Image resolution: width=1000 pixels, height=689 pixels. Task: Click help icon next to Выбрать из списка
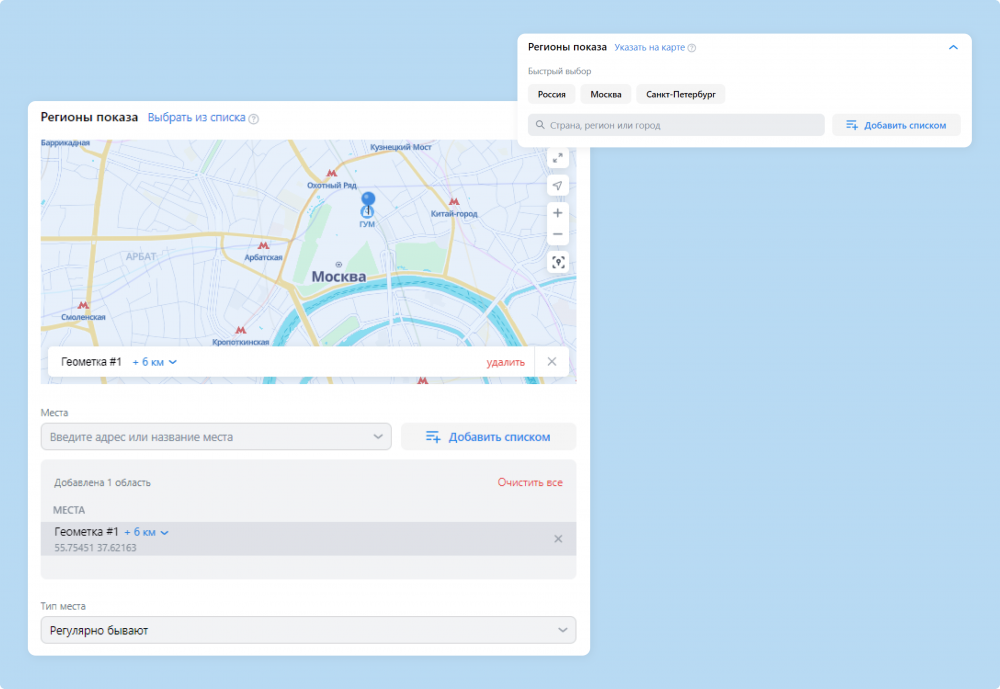[253, 119]
